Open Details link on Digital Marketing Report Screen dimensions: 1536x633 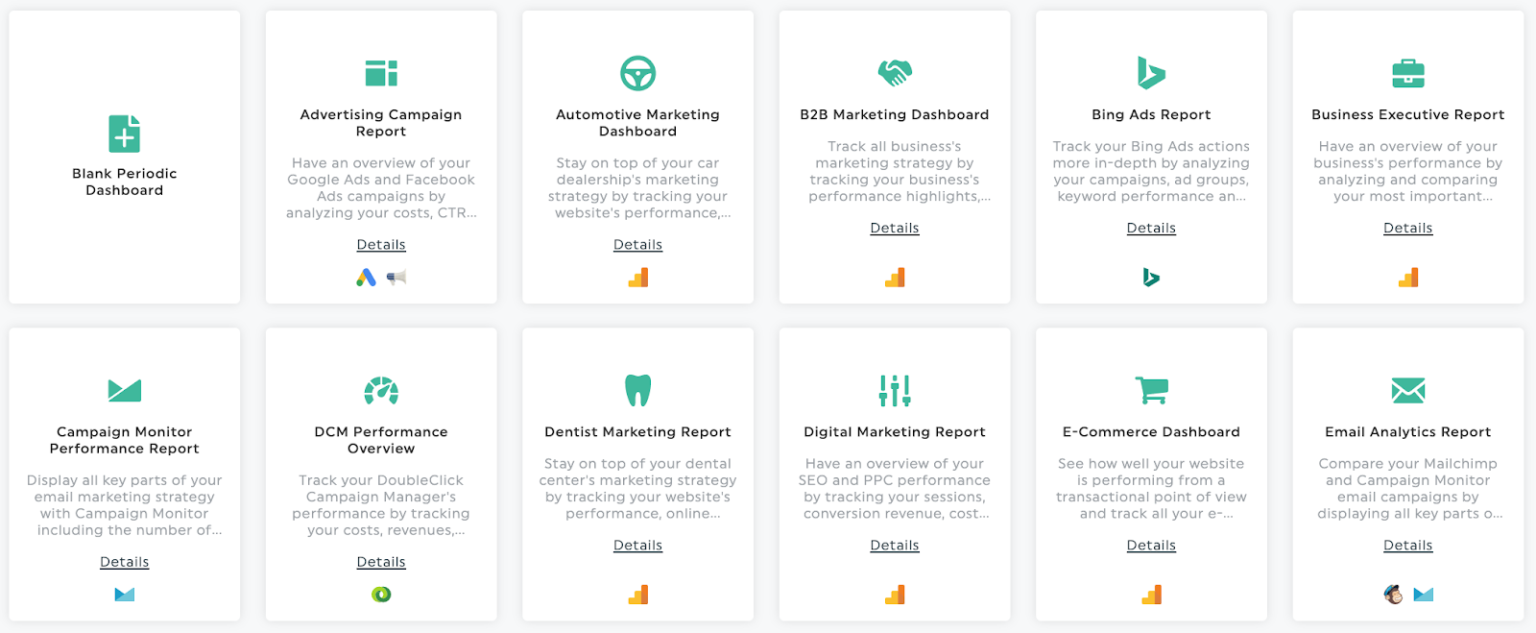[894, 545]
